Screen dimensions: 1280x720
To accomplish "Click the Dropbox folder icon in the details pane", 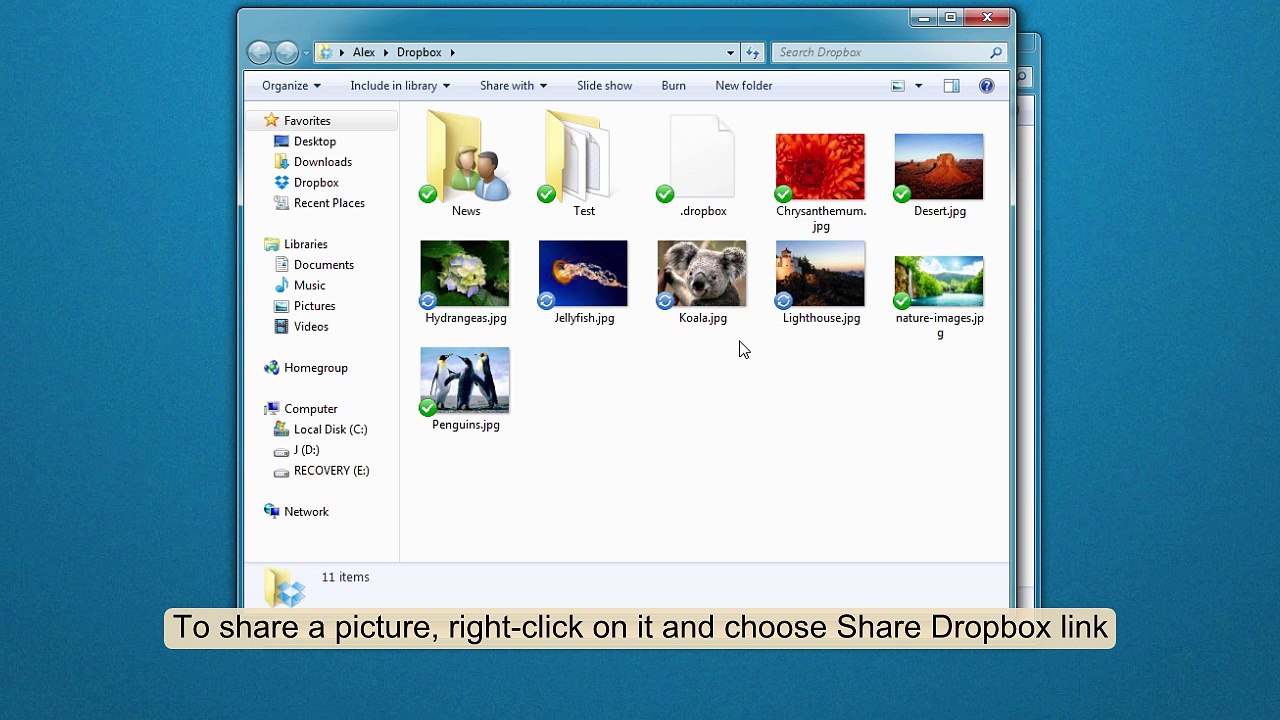I will pyautogui.click(x=284, y=587).
